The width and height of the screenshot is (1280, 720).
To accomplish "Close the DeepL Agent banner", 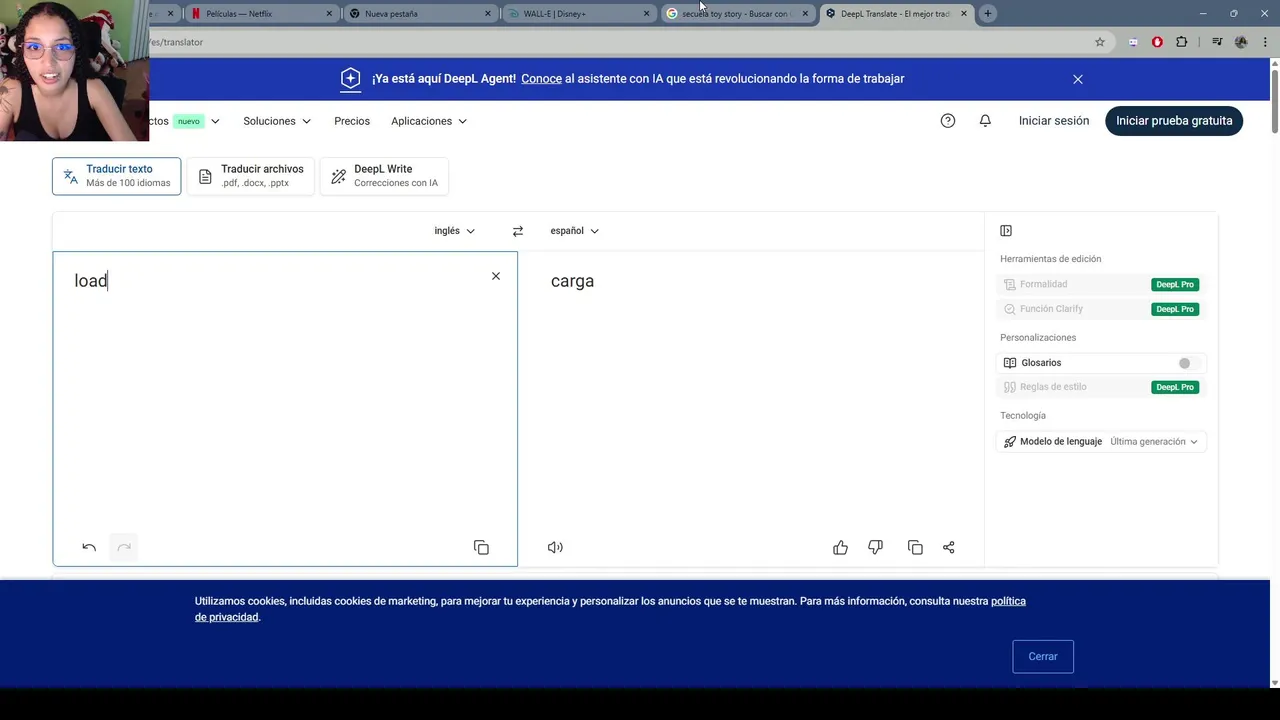I will point(1078,79).
